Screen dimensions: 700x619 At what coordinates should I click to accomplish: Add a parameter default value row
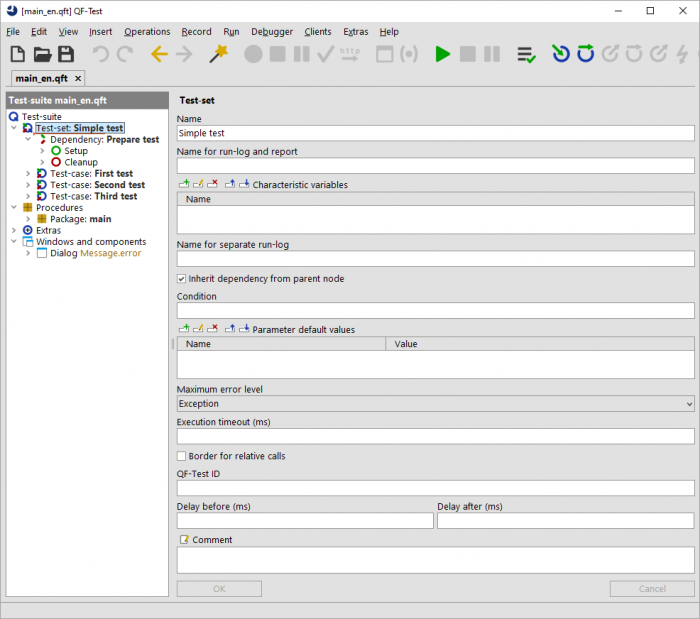(184, 329)
